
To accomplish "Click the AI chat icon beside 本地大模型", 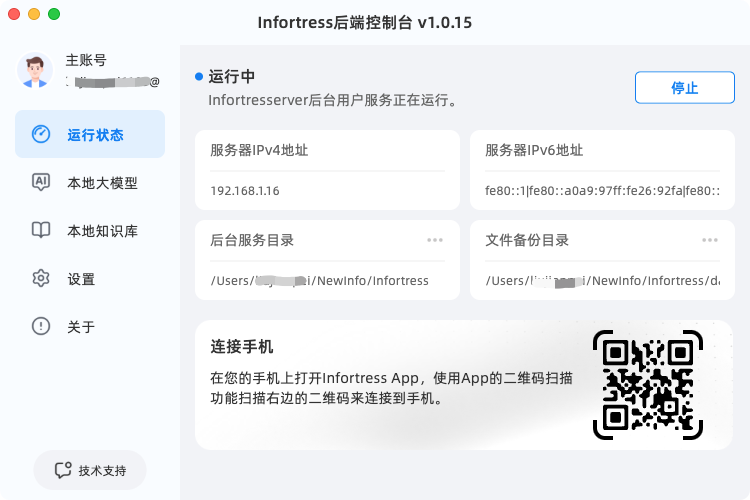I will point(41,182).
